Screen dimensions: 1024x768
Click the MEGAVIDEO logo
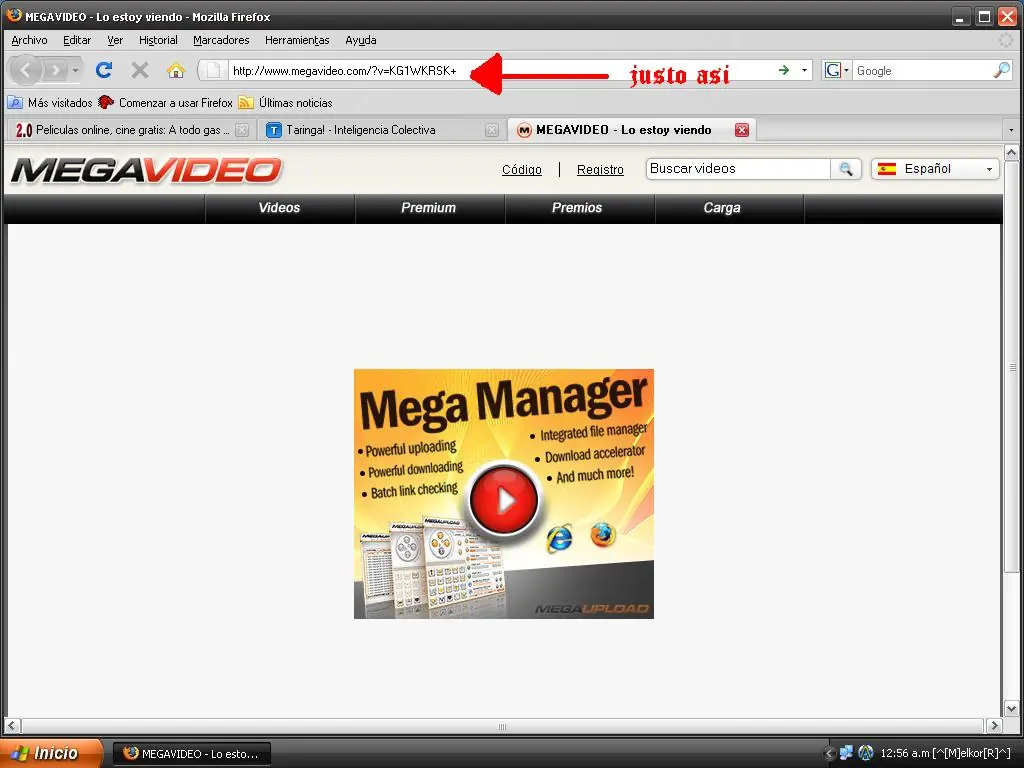[x=146, y=170]
